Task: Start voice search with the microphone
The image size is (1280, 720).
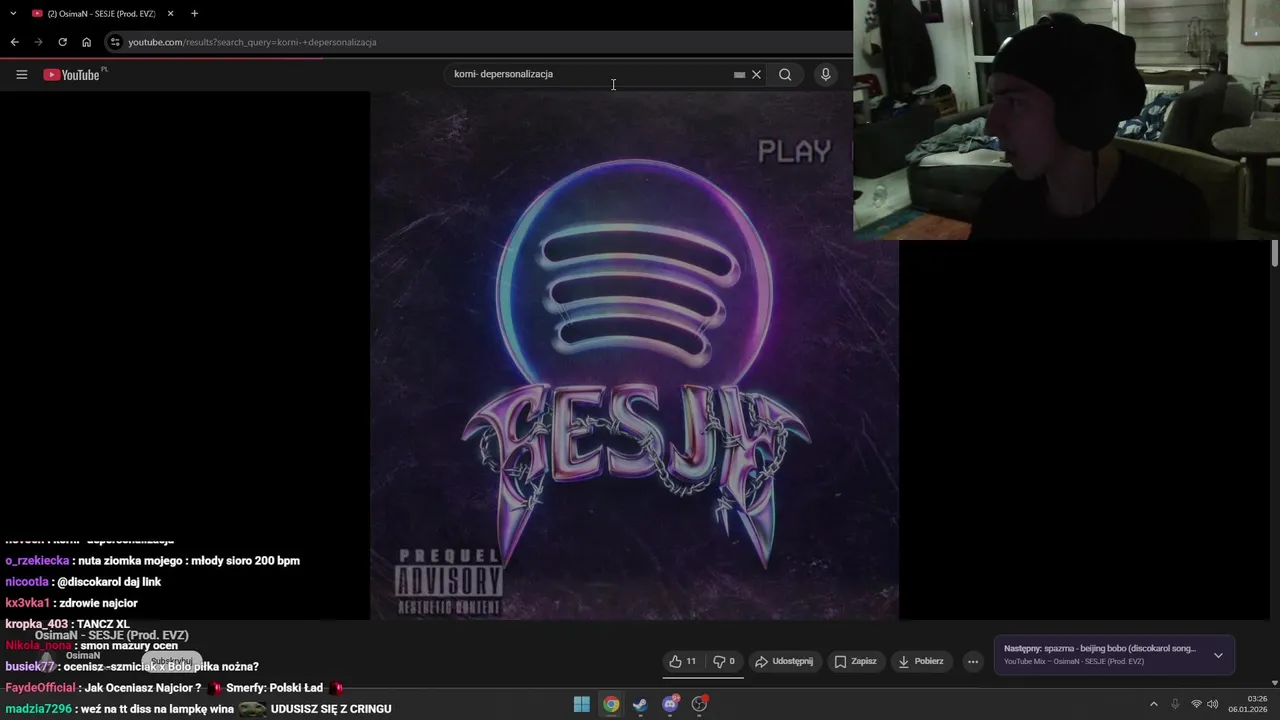Action: coord(825,74)
